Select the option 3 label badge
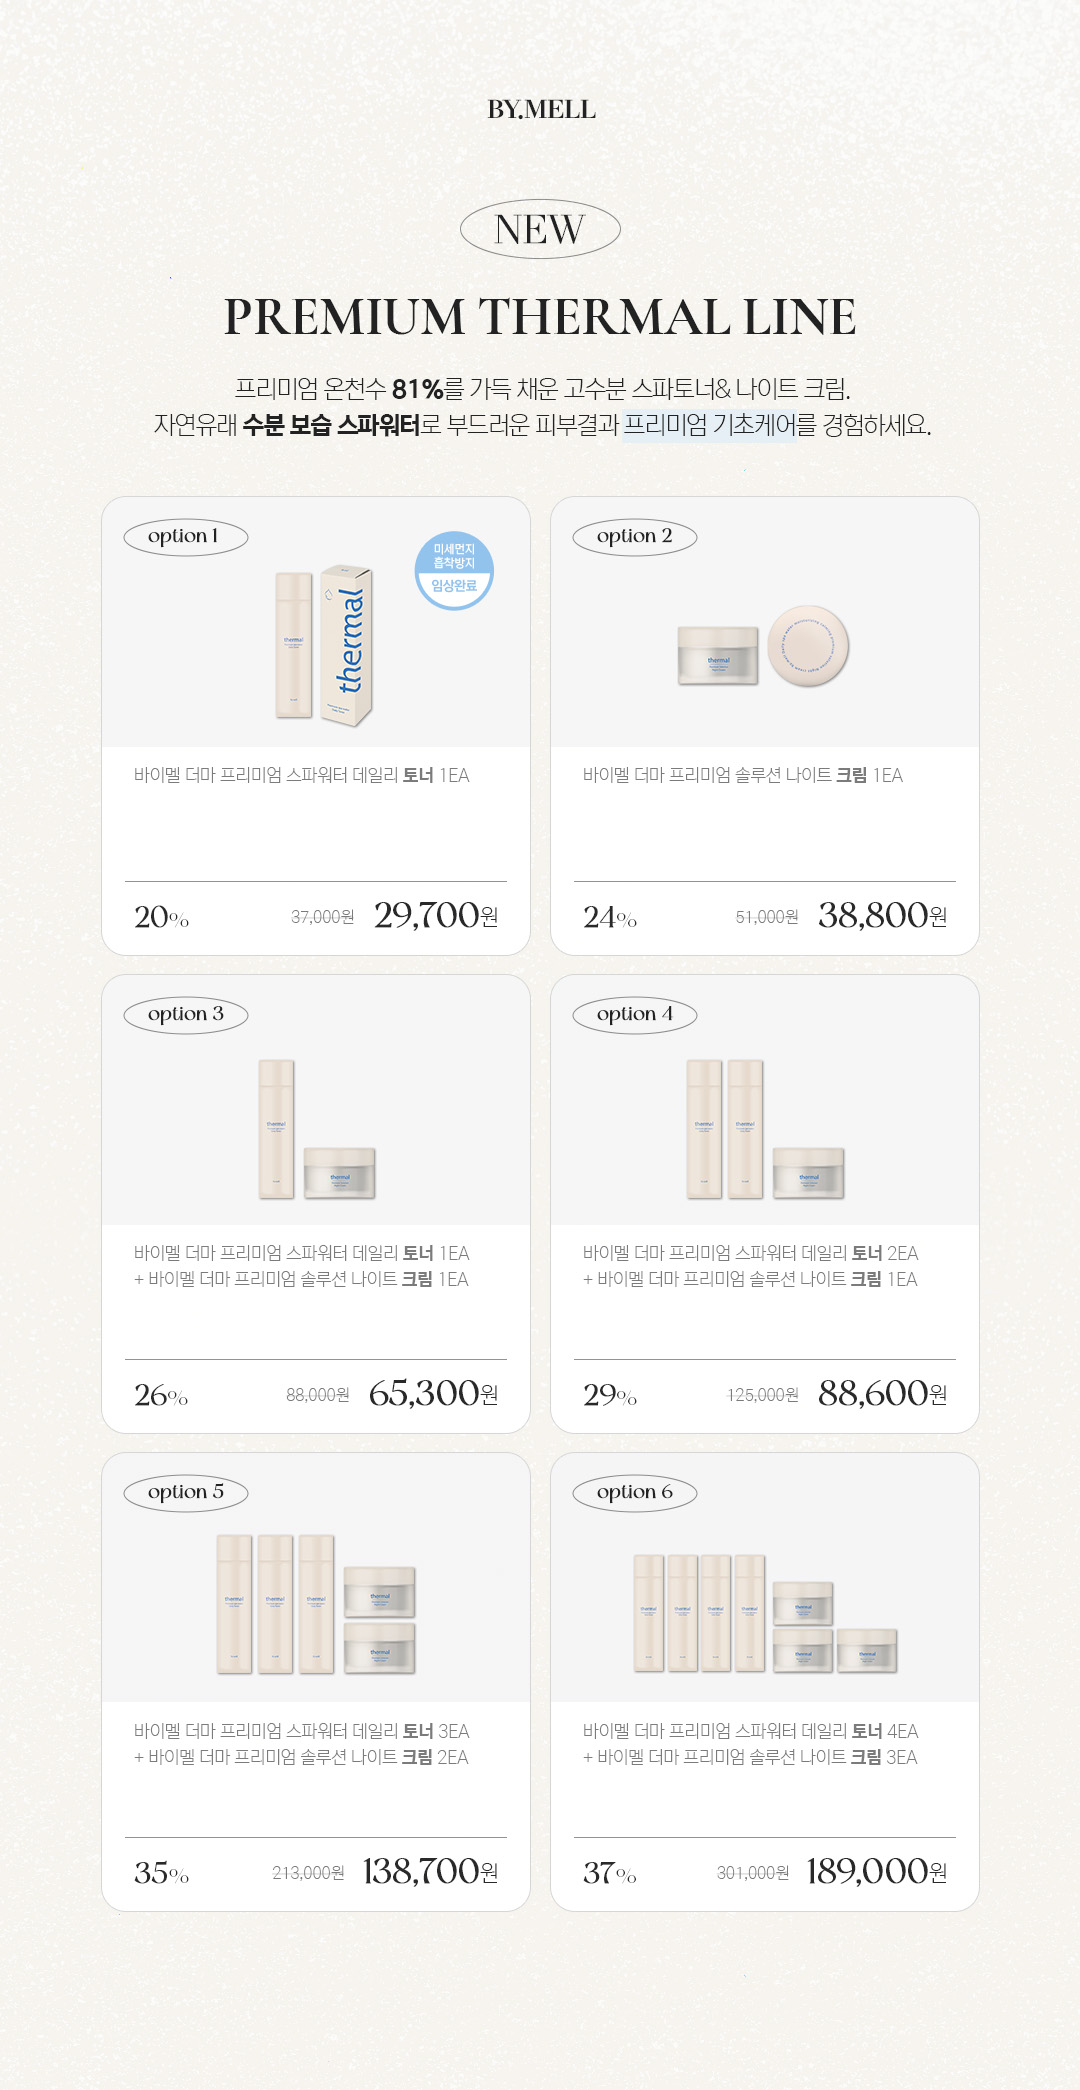Viewport: 1080px width, 2090px height. 186,1015
